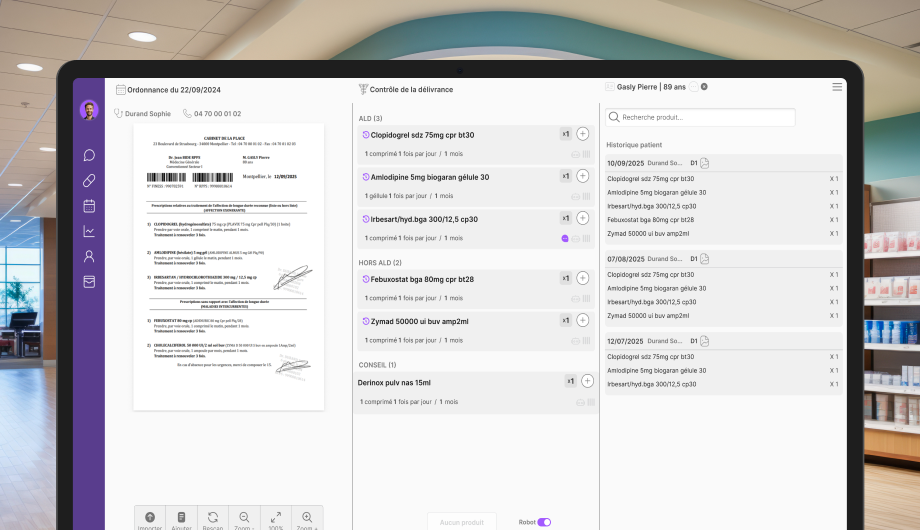Open document icon for 10/09/2025 history entry
The height and width of the screenshot is (530, 920).
[704, 163]
